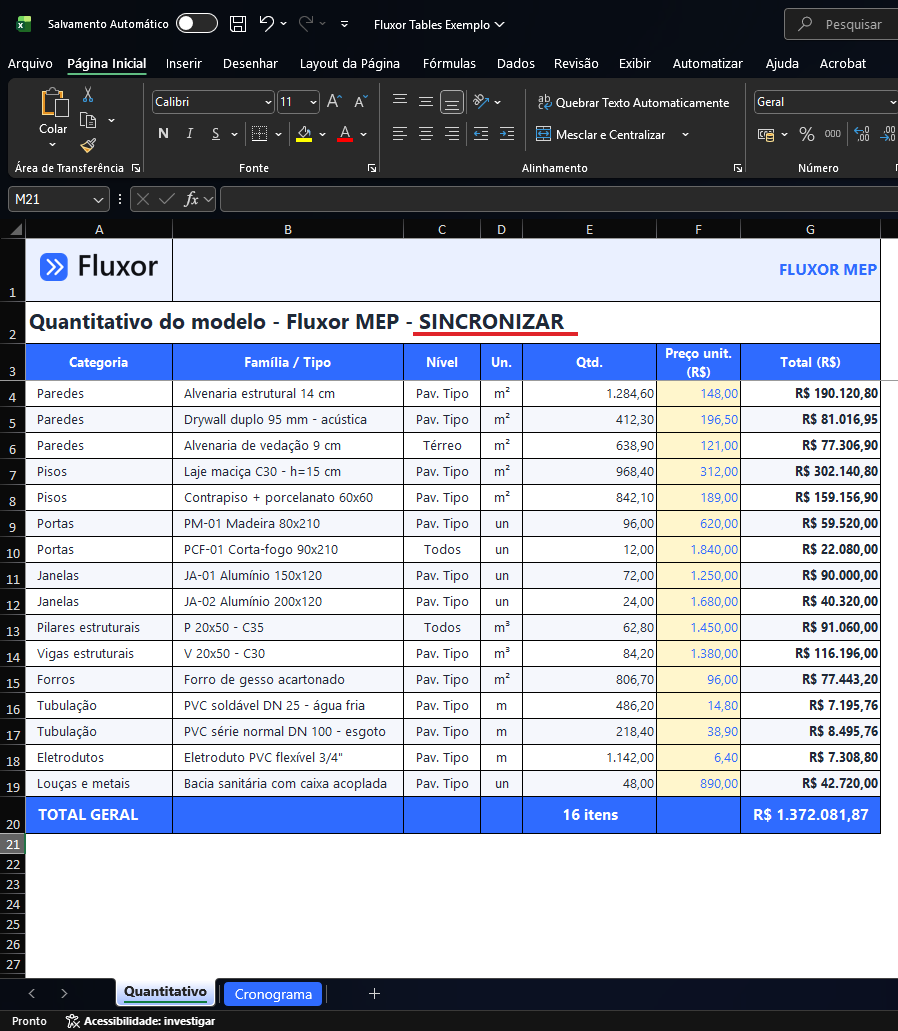
Task: Select the cell 'PCF-01 Corta-fogo 90x210'
Action: click(288, 550)
